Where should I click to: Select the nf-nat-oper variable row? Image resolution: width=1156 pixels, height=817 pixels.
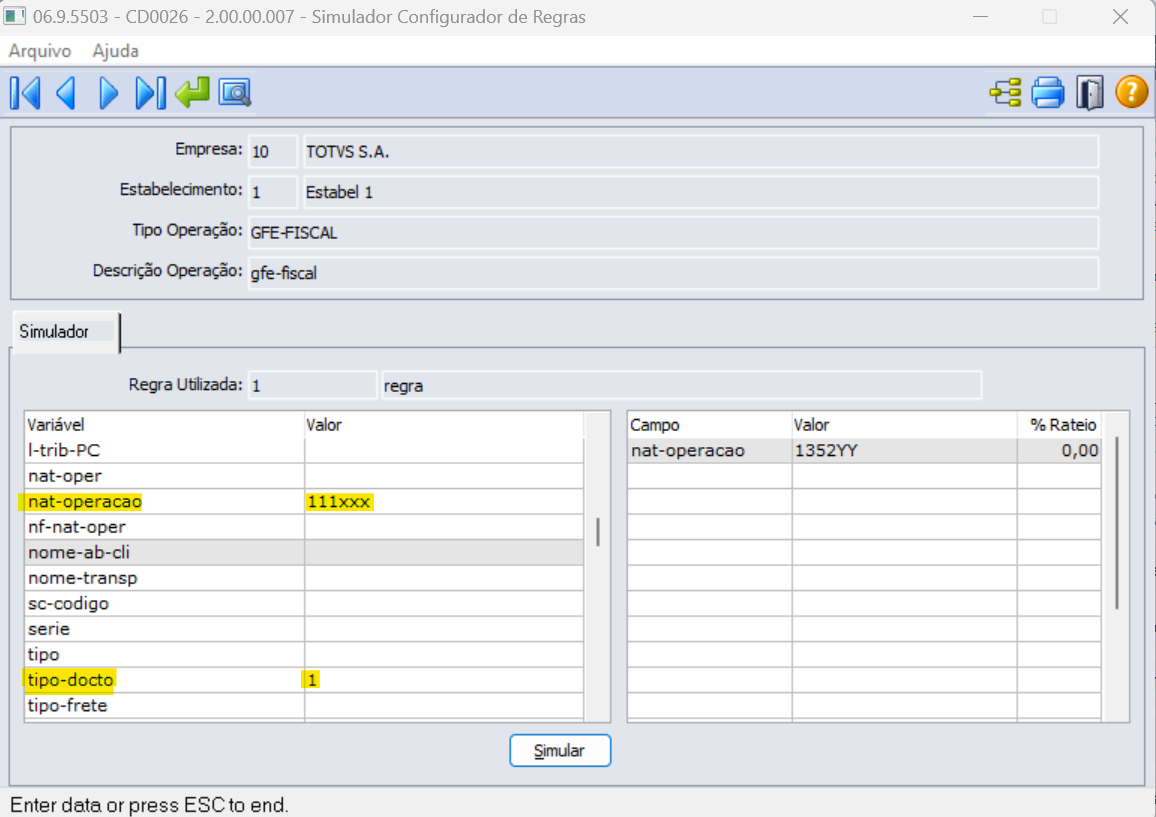point(304,527)
